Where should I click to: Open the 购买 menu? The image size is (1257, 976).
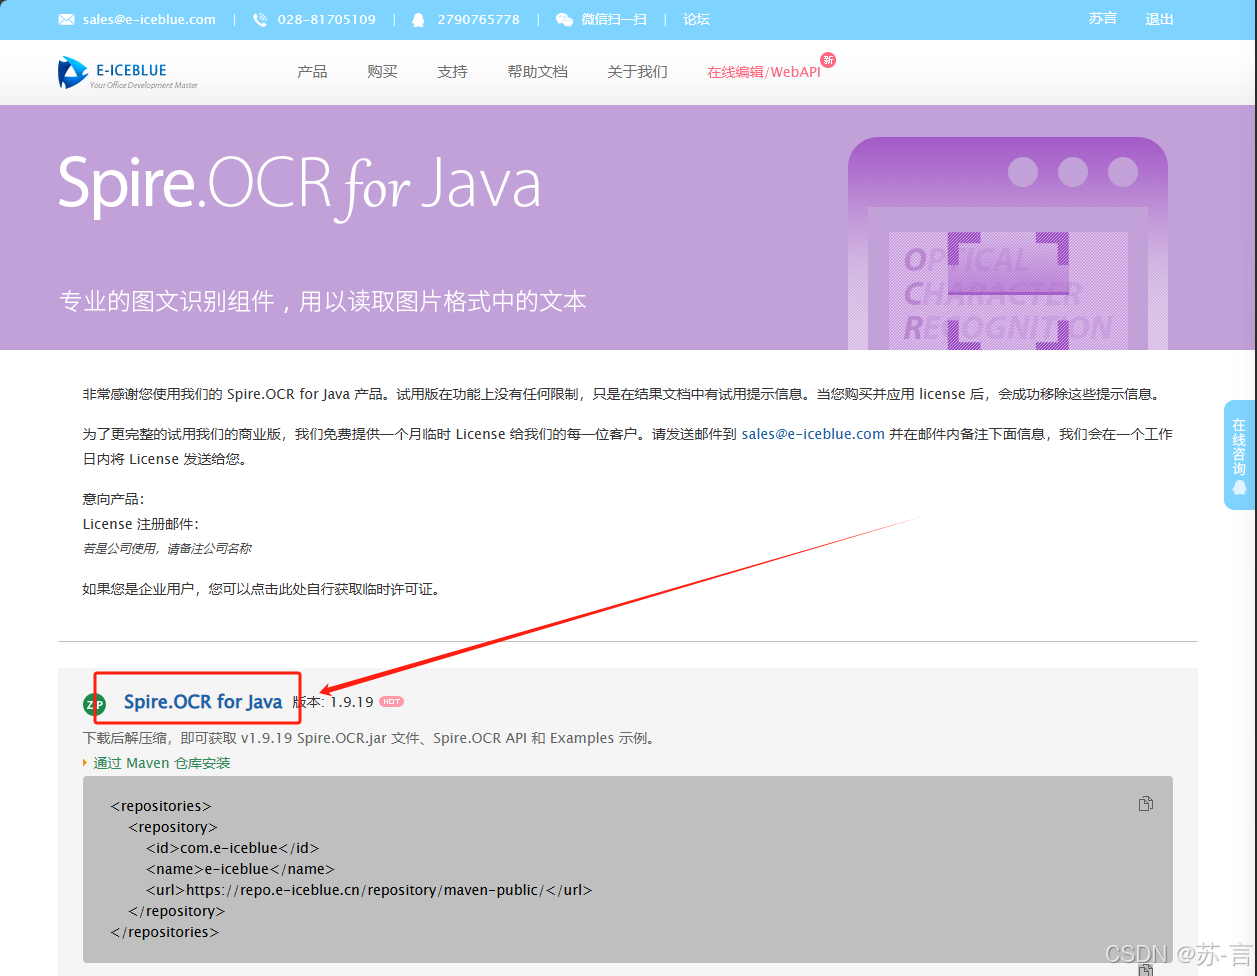(382, 72)
